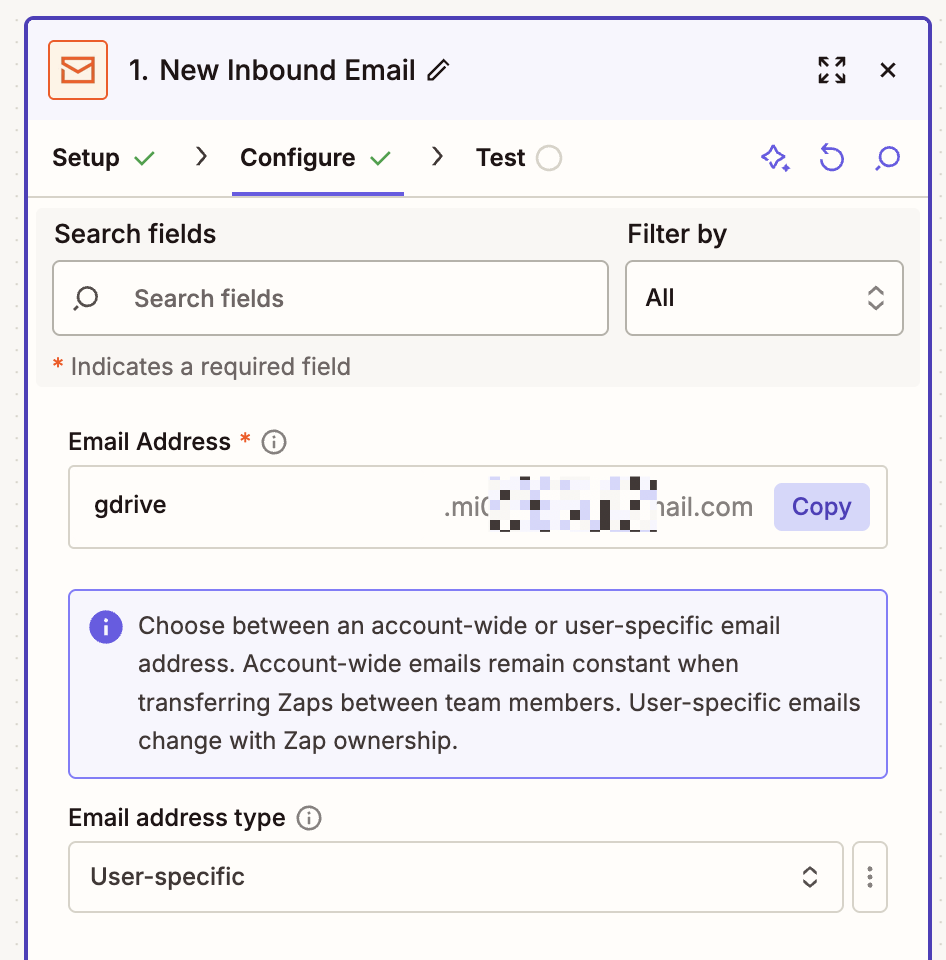This screenshot has height=960, width=946.
Task: Switch to the Setup tab
Action: pyautogui.click(x=84, y=157)
